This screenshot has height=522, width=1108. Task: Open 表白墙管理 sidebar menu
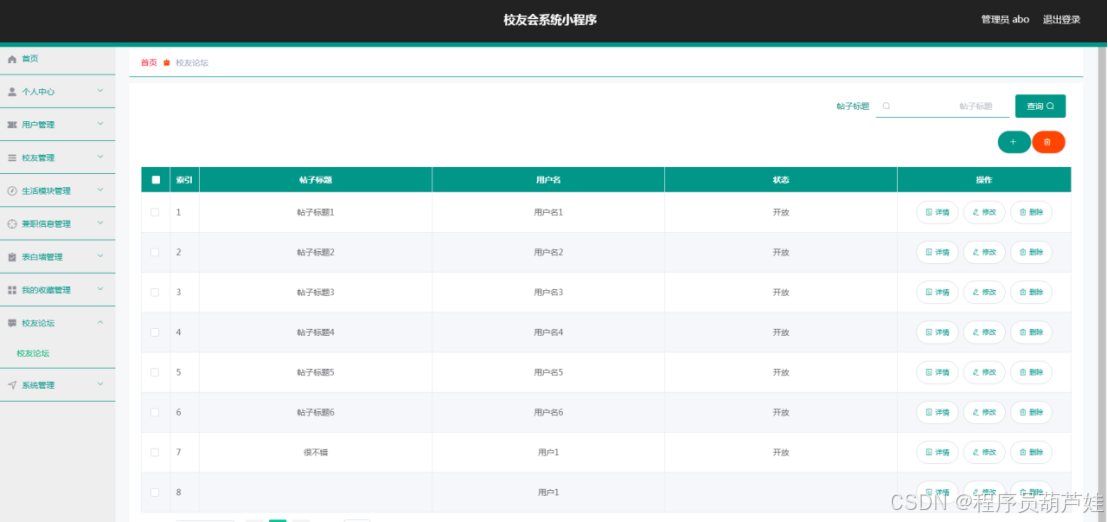click(57, 257)
